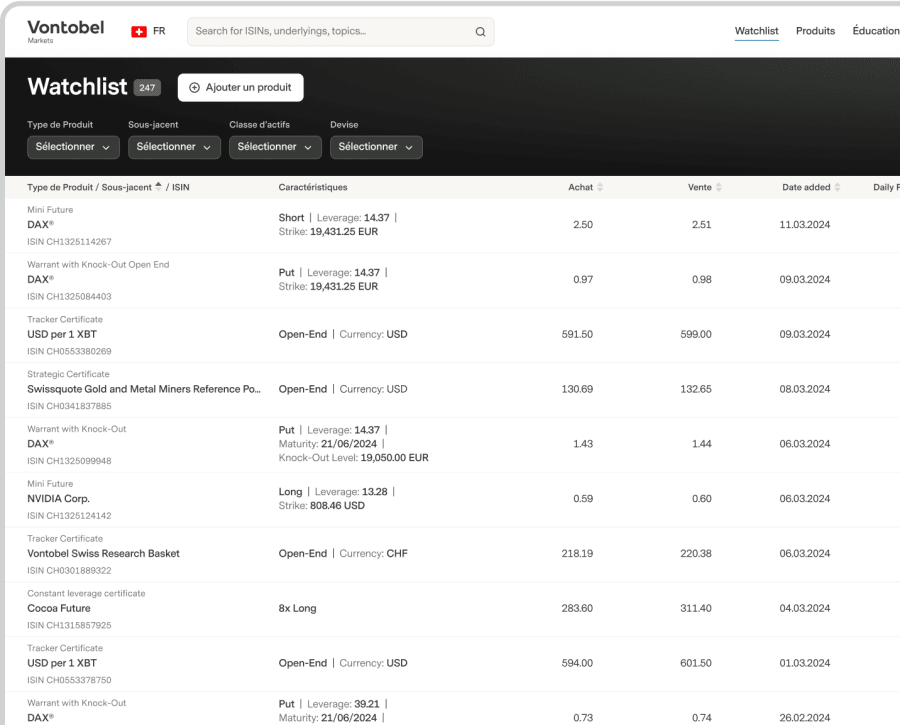Click Vente price 601.50
The image size is (900, 725).
point(696,663)
